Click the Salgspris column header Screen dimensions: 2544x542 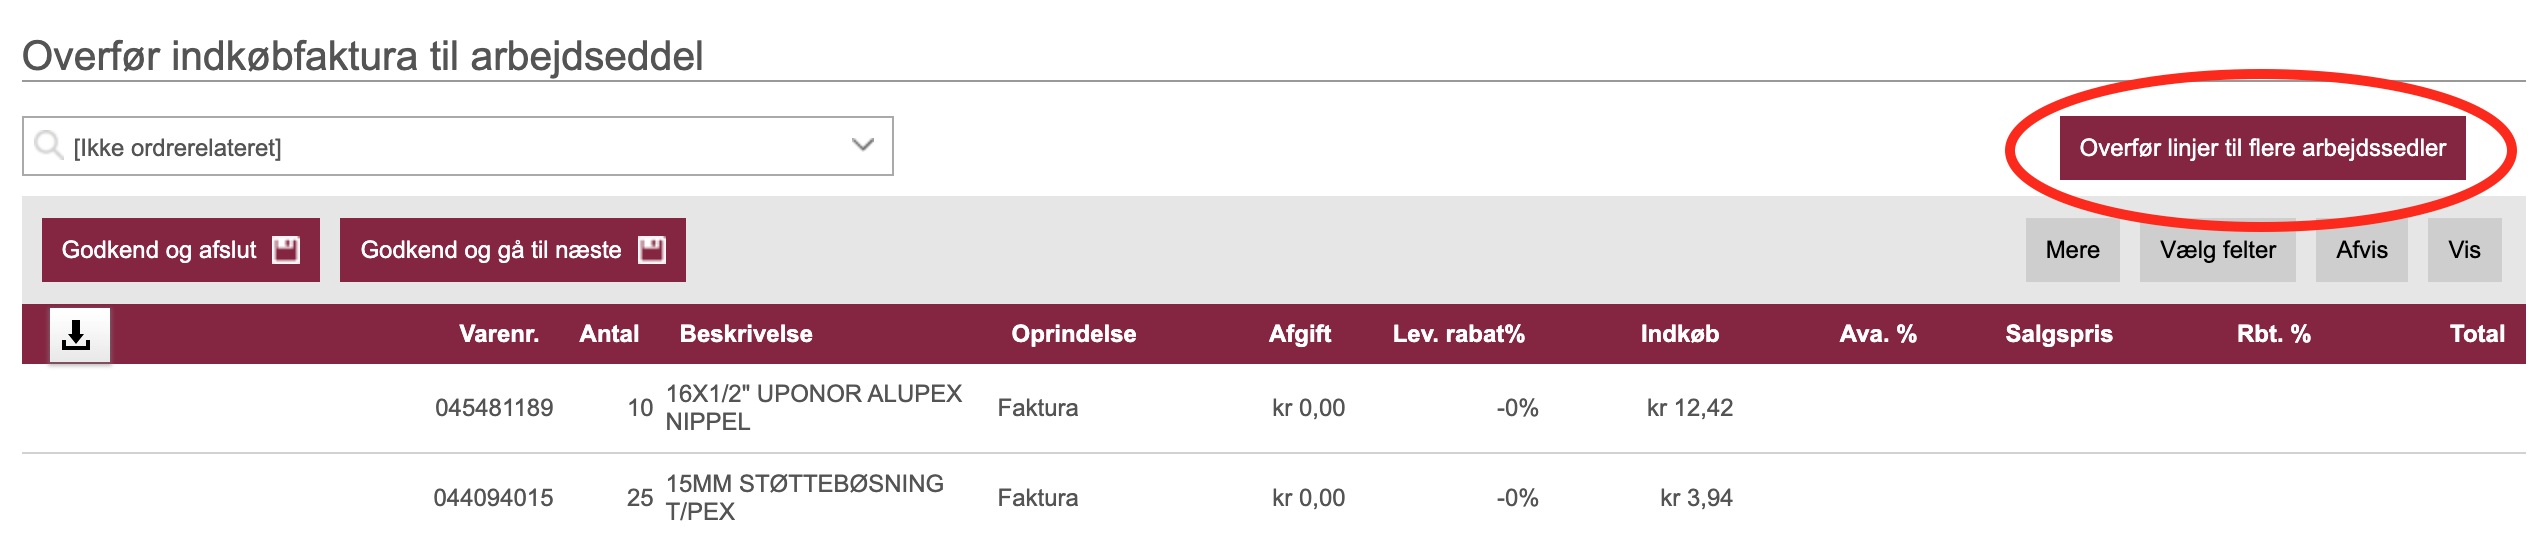coord(2059,334)
